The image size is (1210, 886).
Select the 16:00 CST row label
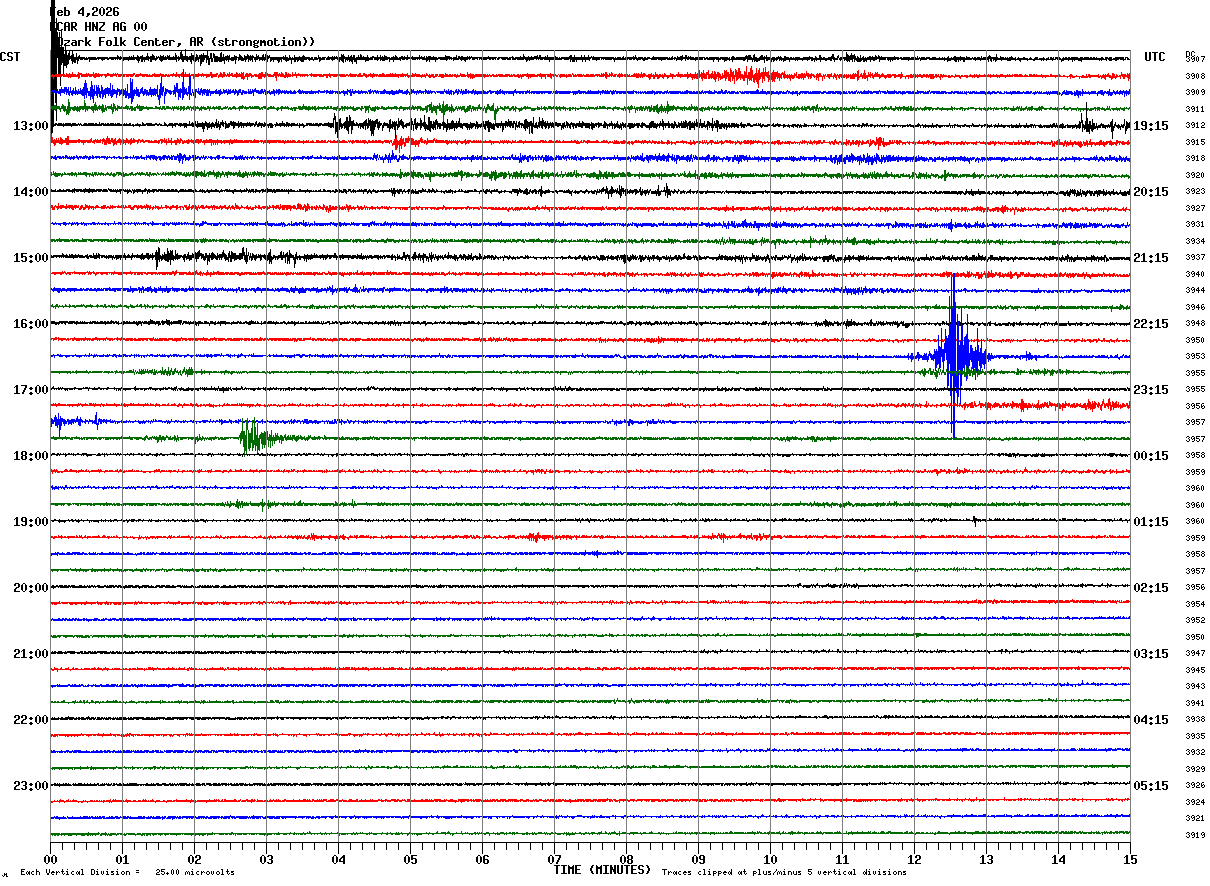pos(31,324)
